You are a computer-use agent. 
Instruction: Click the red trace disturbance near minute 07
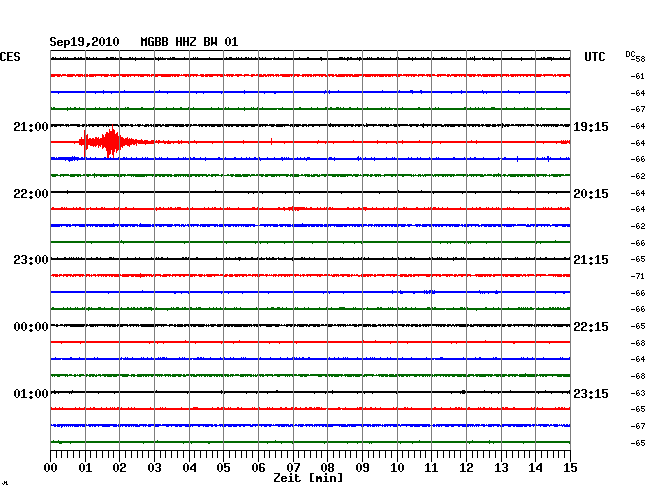click(x=295, y=208)
